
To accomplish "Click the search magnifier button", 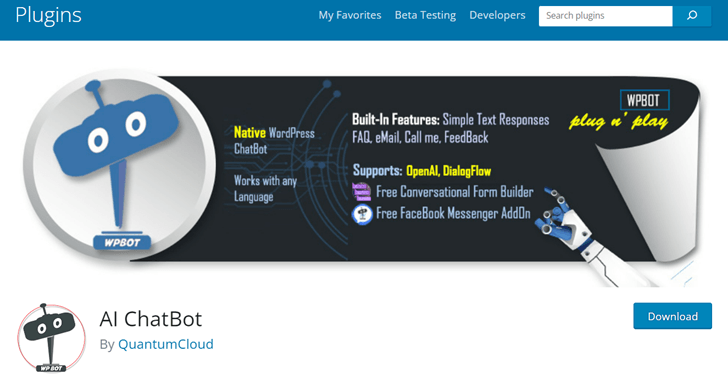I will point(692,16).
